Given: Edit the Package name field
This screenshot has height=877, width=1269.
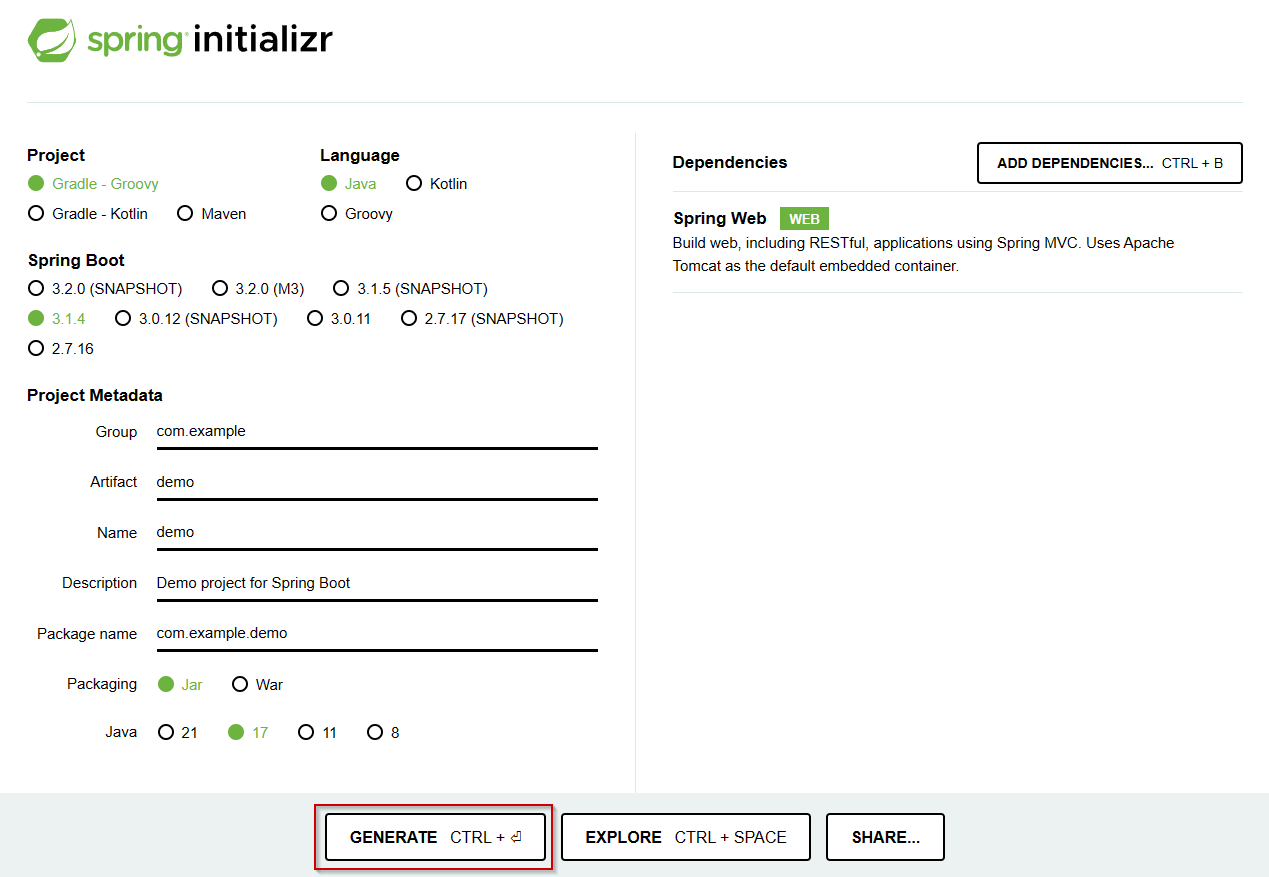Looking at the screenshot, I should click(x=377, y=633).
